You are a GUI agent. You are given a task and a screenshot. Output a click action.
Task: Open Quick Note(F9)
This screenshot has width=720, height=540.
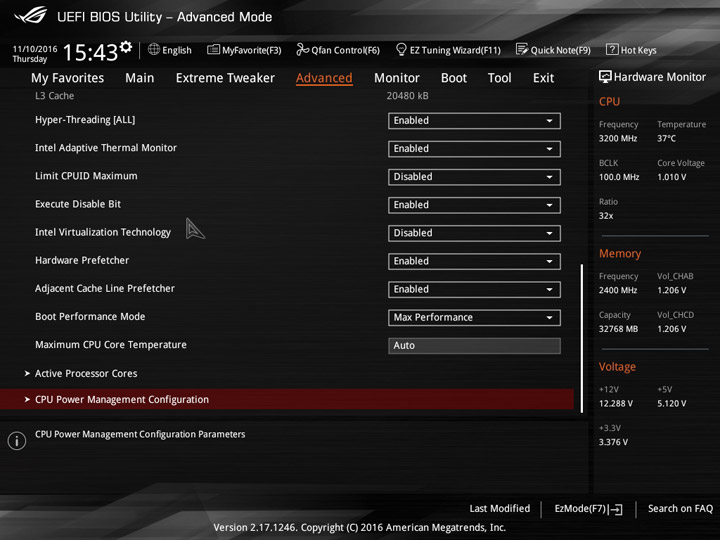point(553,50)
